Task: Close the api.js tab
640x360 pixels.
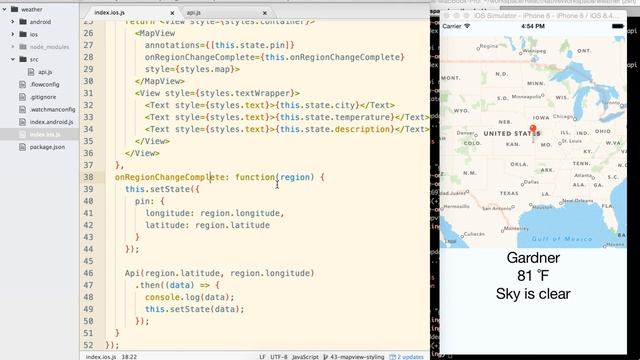Action: point(264,13)
